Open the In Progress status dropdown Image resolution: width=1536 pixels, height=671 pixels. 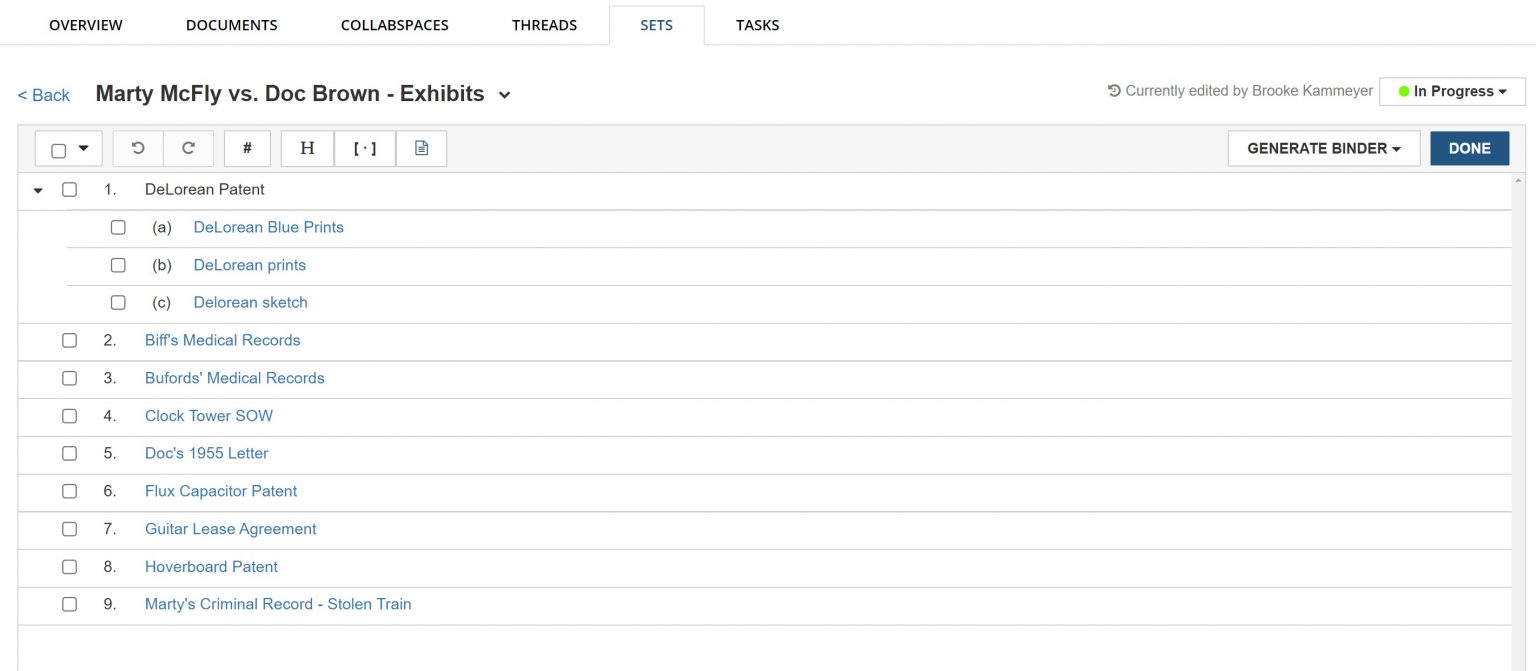(x=1452, y=91)
